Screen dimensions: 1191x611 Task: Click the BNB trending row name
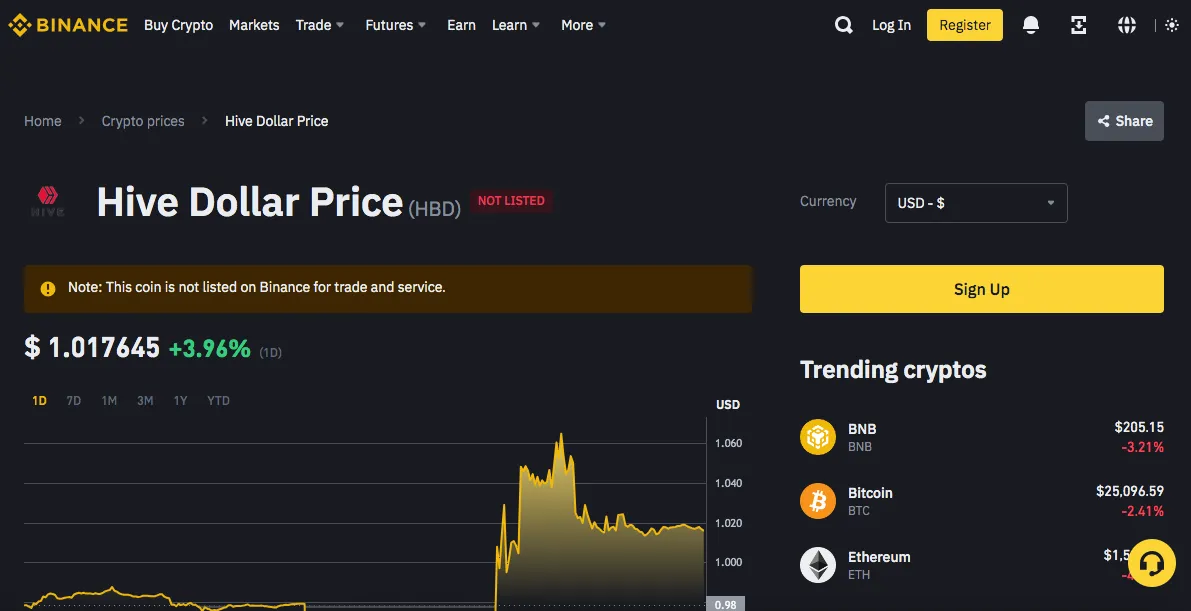(862, 429)
